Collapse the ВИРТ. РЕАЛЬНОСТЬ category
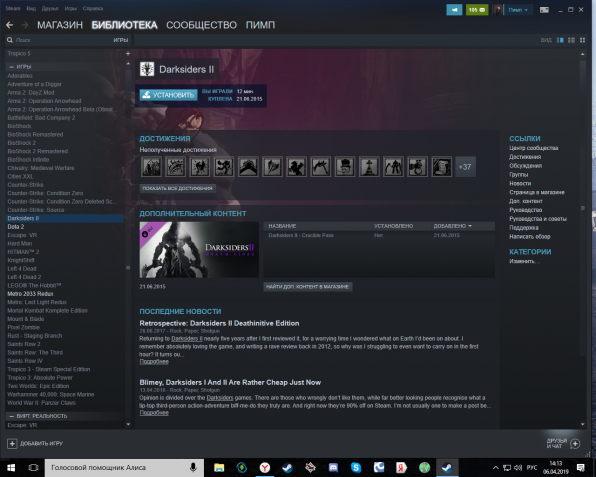This screenshot has width=596, height=477. [x=11, y=416]
